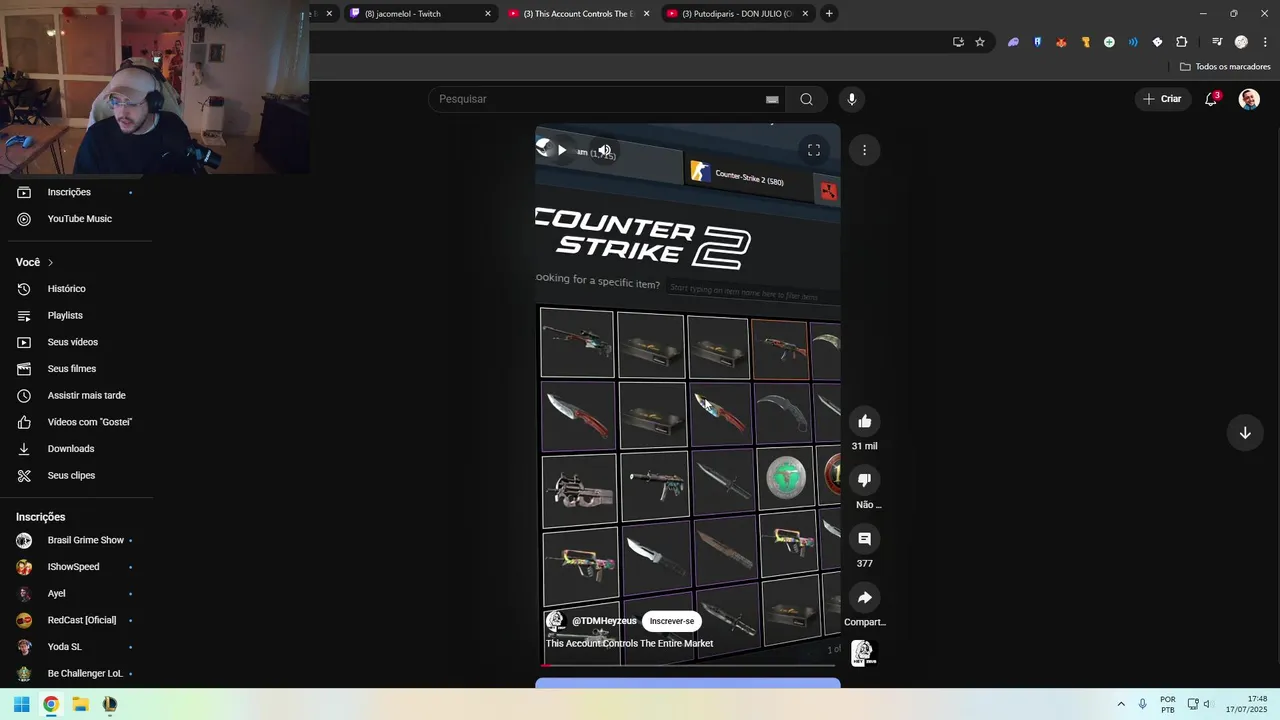Open the blue shield extension
This screenshot has height=720, width=1280.
(1037, 42)
